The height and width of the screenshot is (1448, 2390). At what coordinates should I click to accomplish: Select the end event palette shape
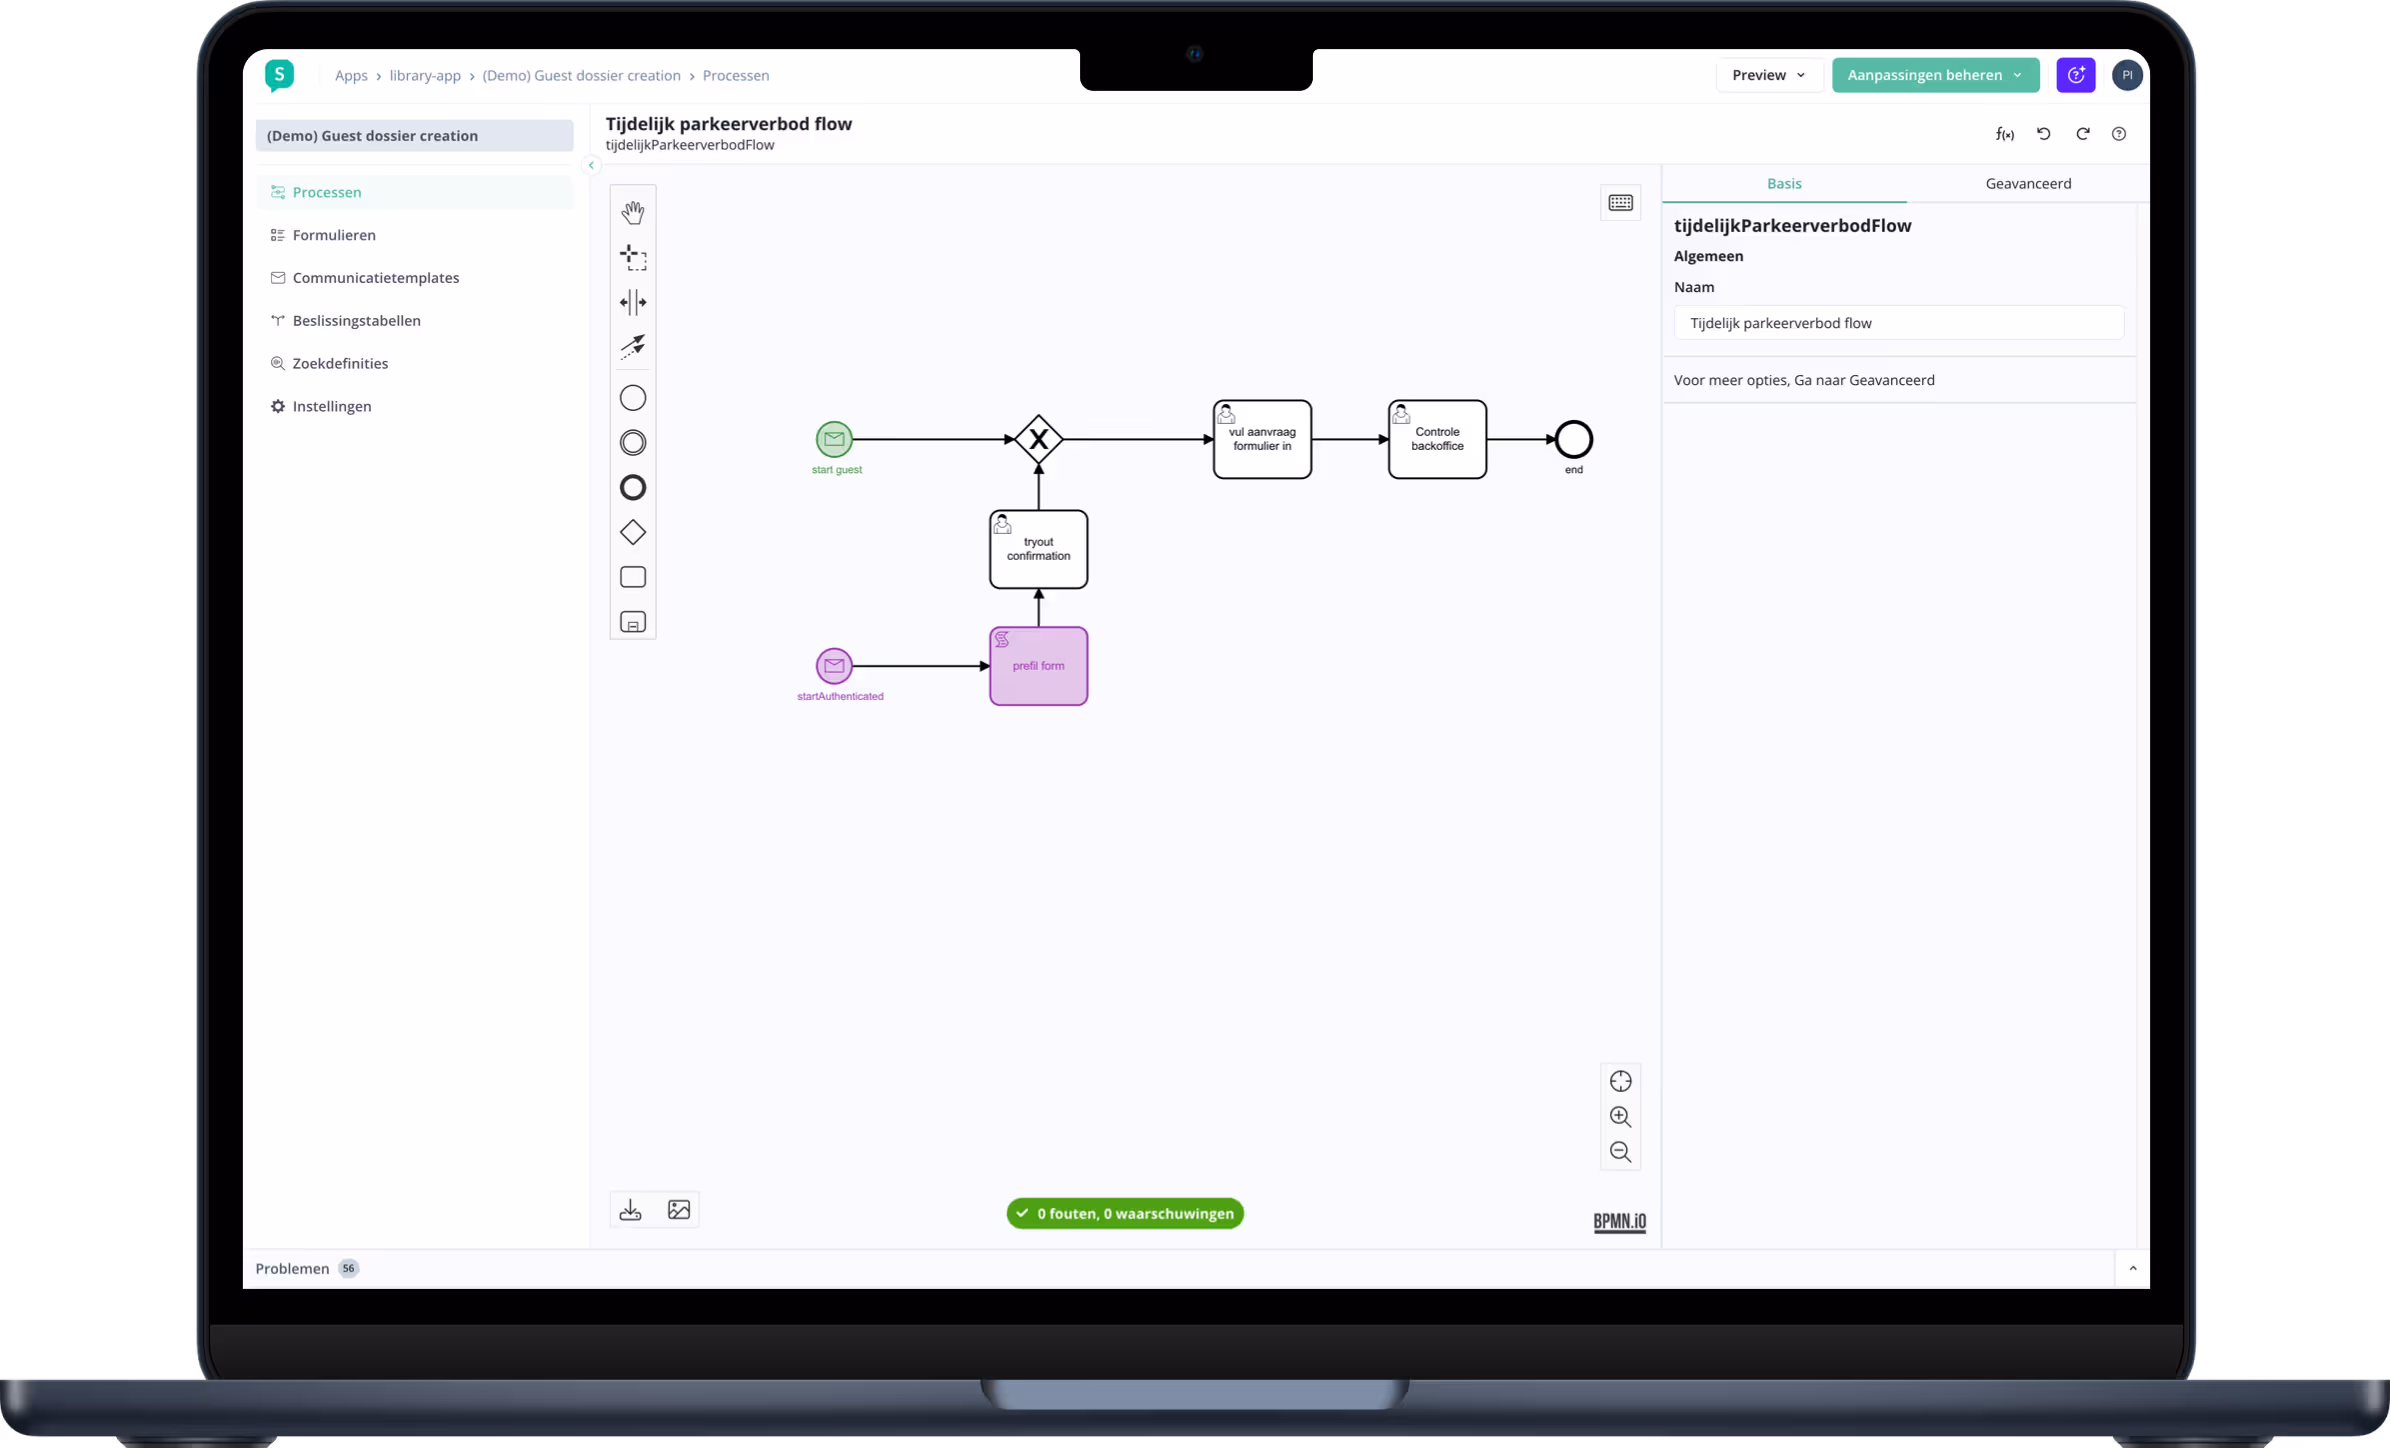[632, 488]
